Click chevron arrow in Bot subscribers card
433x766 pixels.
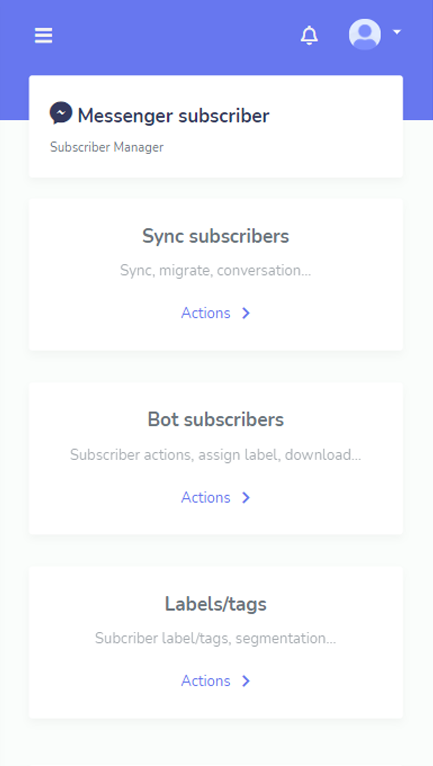tap(246, 497)
